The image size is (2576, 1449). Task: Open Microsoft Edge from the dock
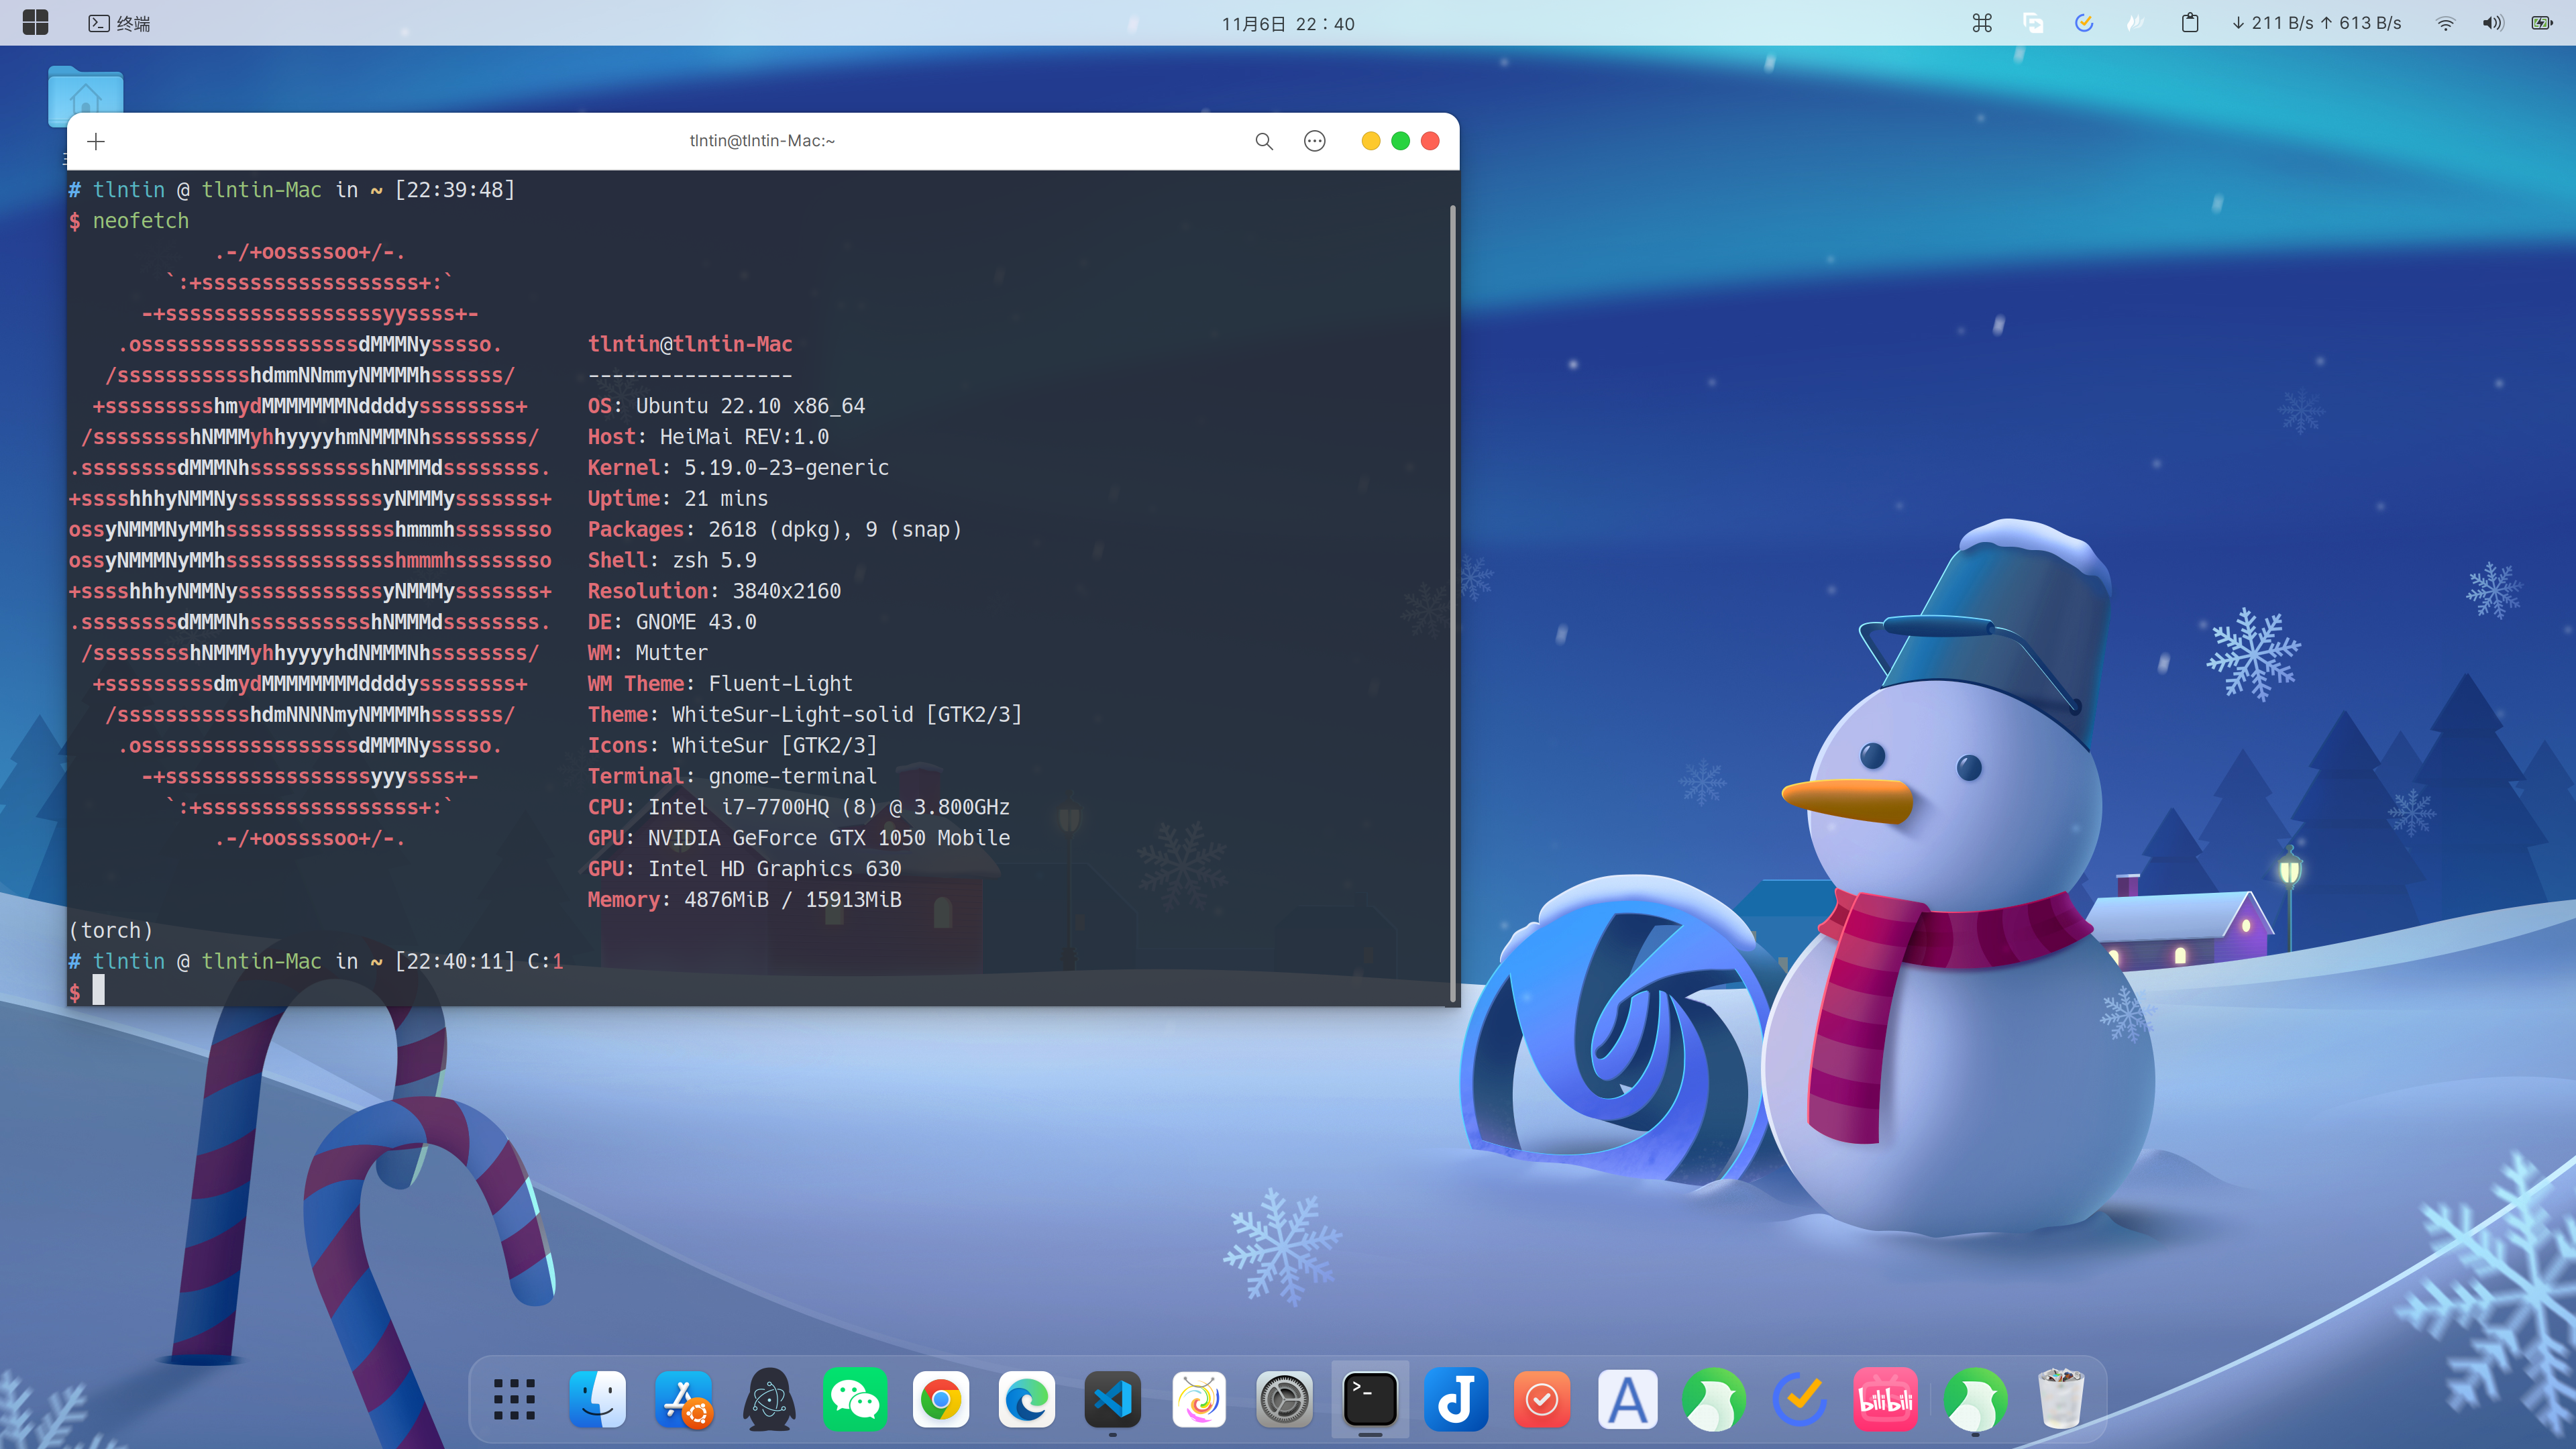click(1026, 1399)
